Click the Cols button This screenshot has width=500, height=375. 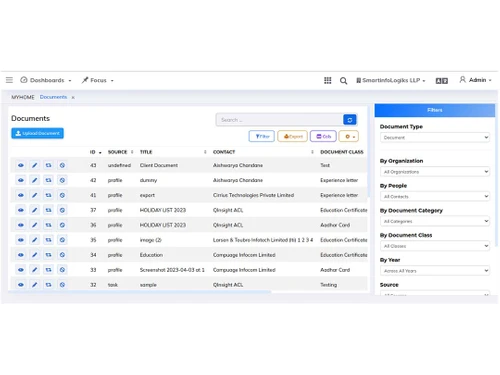click(x=323, y=136)
